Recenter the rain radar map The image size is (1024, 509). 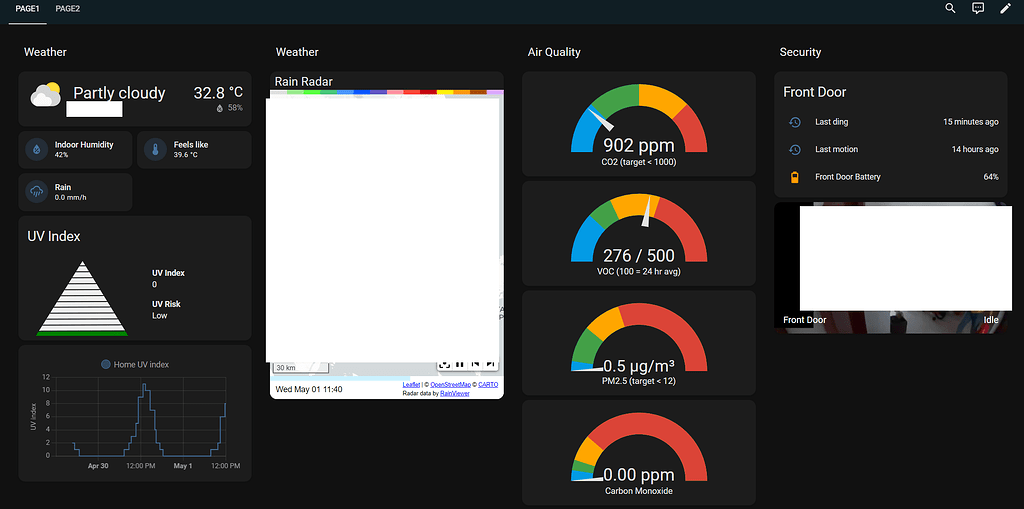(444, 365)
